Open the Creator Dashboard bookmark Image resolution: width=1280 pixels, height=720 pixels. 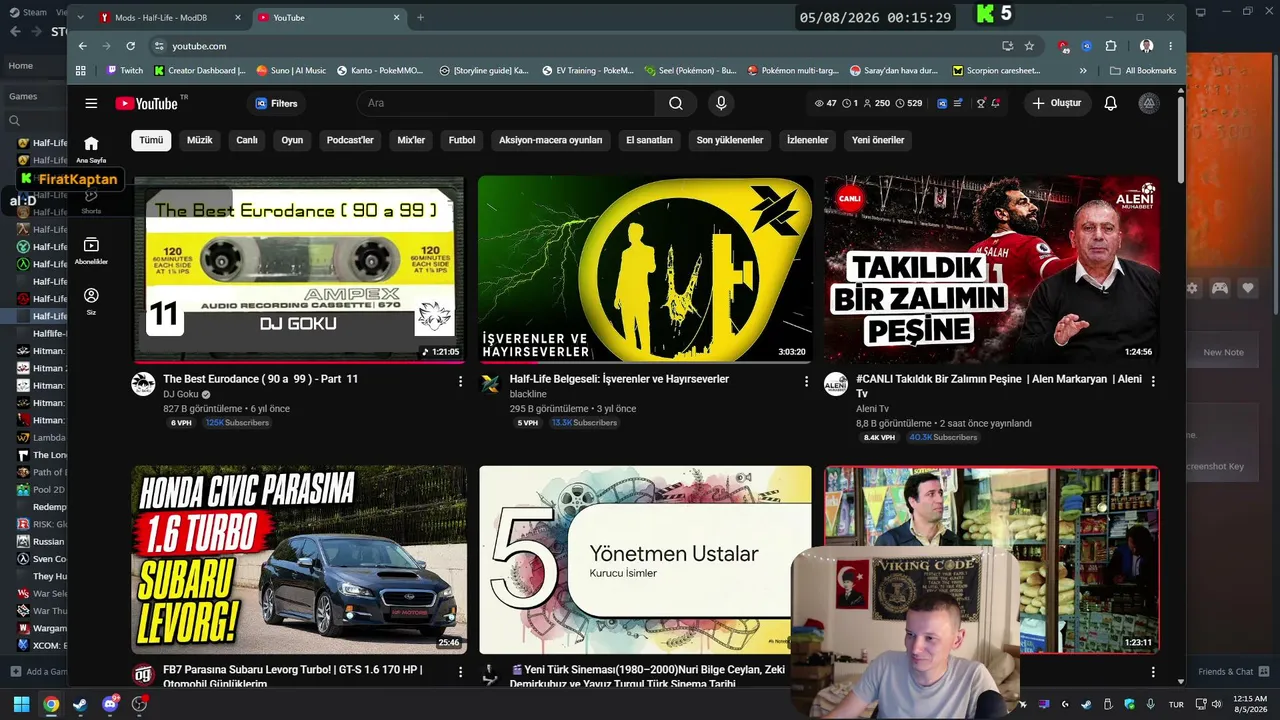tap(199, 71)
